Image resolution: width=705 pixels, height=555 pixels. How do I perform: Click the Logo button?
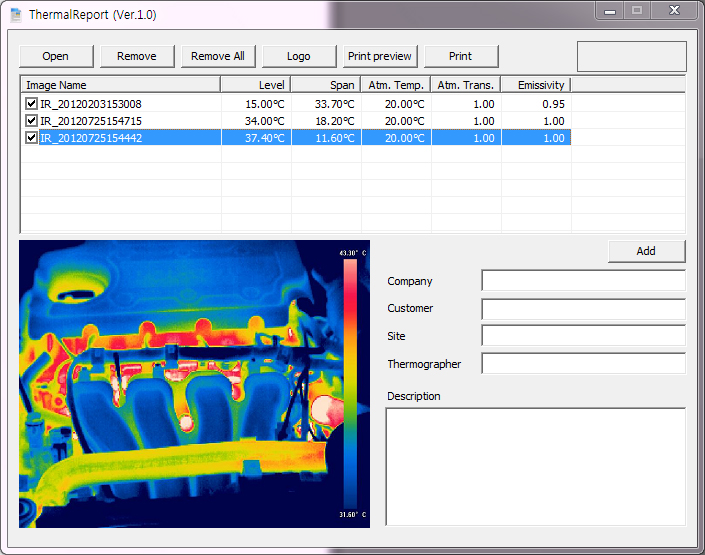(x=298, y=56)
